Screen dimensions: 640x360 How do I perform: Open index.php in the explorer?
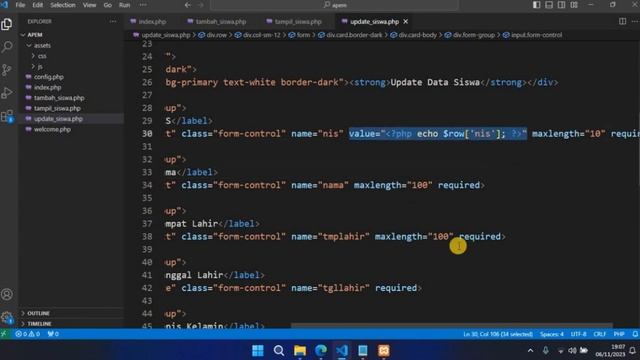(47, 87)
